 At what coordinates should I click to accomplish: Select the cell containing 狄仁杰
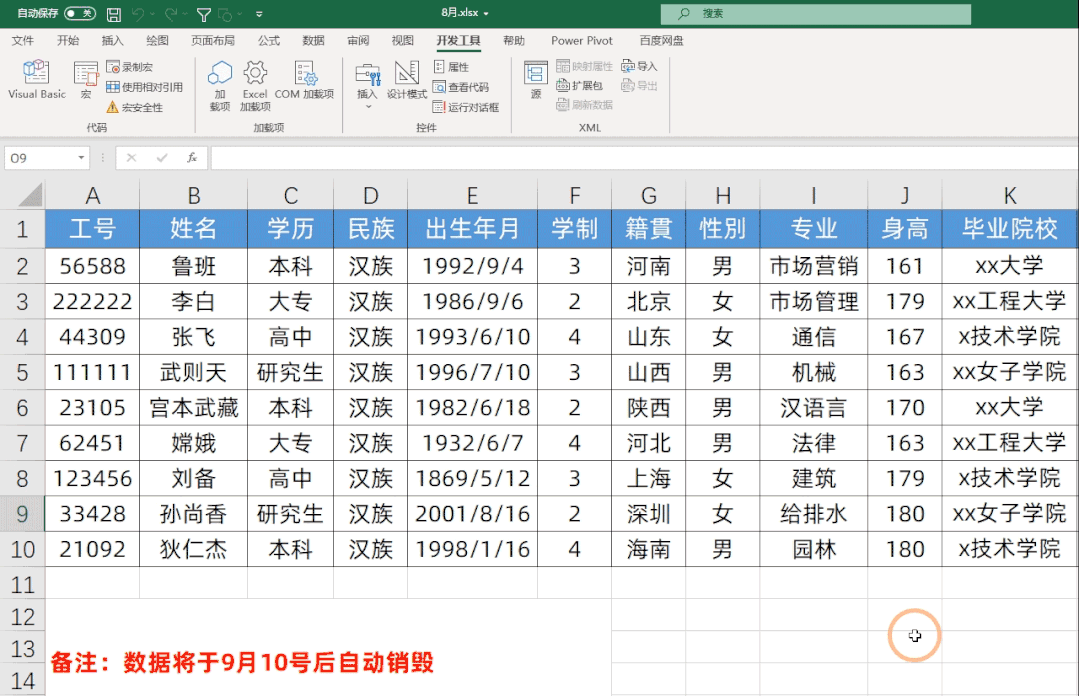click(x=193, y=549)
